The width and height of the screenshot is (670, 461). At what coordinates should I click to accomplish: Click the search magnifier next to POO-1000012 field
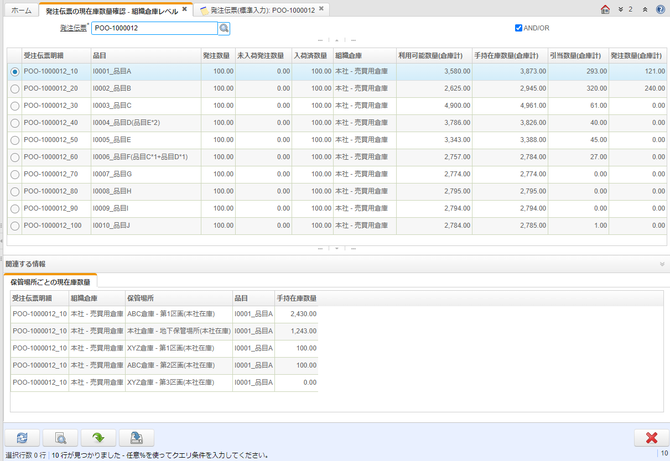pos(224,28)
